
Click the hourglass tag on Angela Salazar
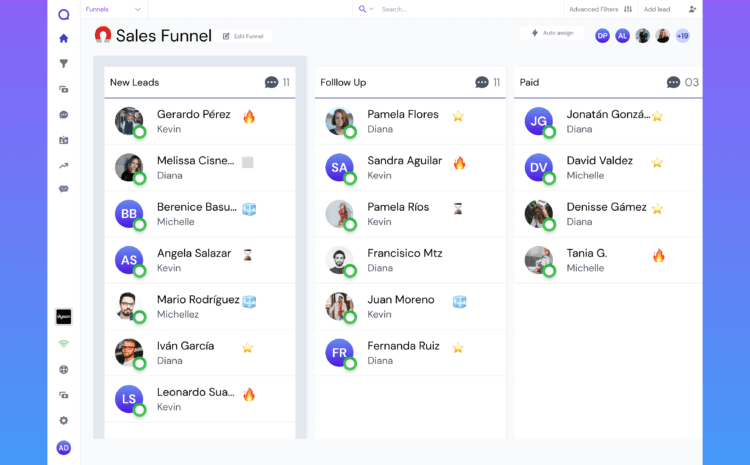(247, 255)
